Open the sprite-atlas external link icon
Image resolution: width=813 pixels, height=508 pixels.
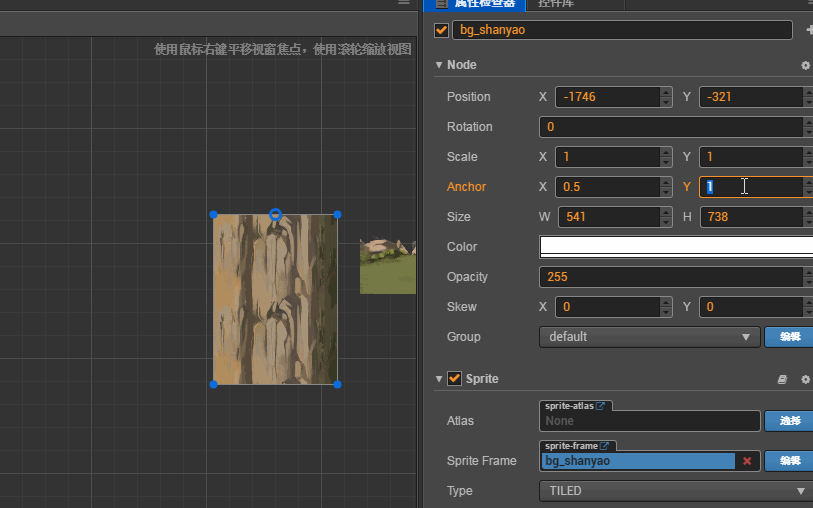tap(600, 406)
